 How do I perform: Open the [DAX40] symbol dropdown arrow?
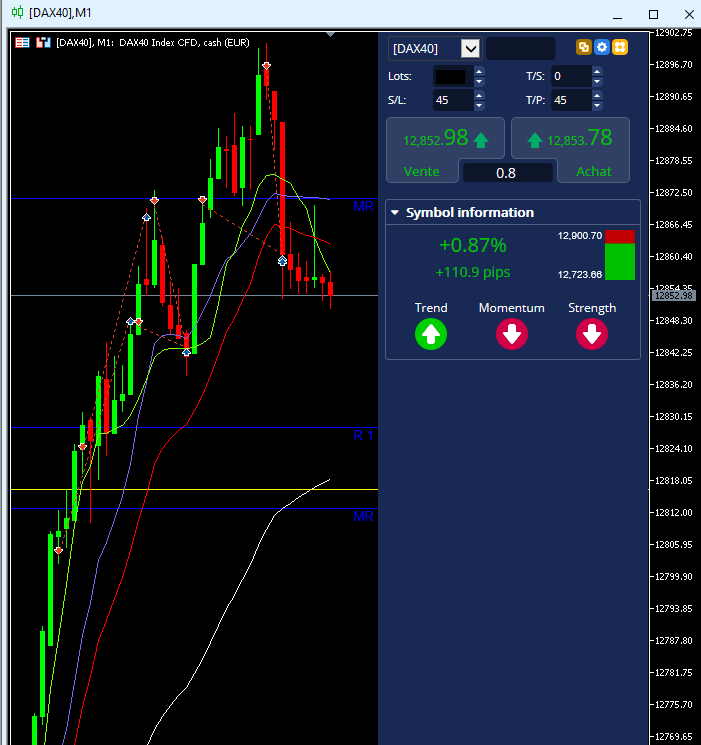tap(471, 48)
